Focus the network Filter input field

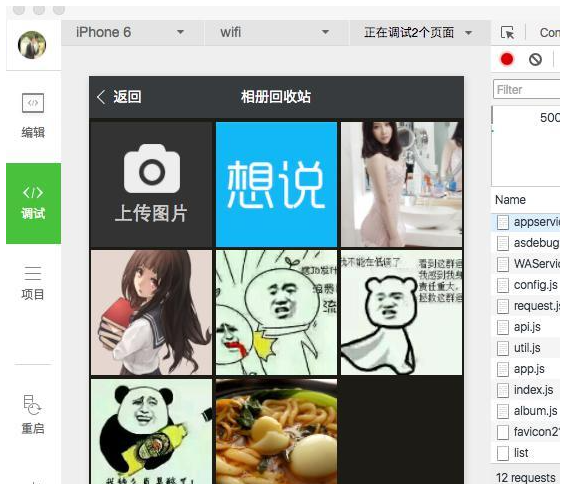527,89
